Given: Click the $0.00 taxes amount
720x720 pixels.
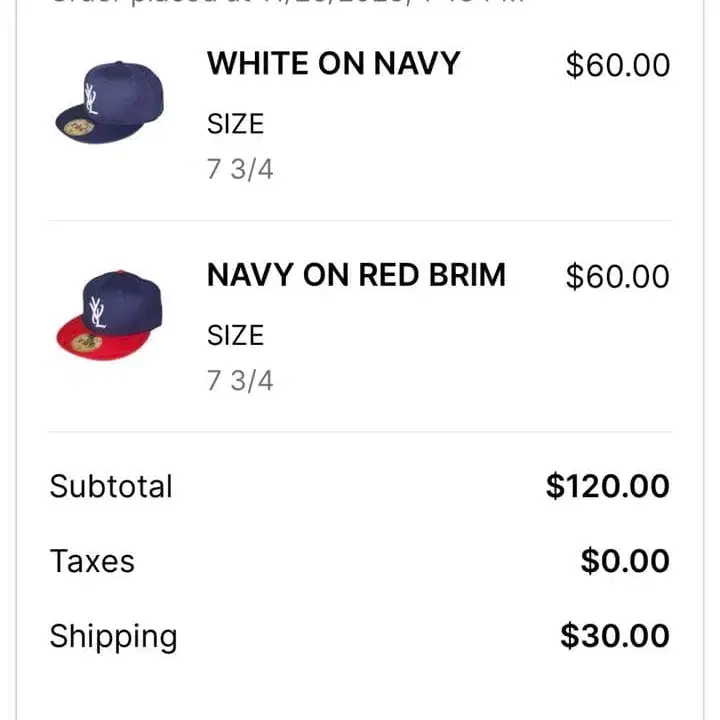Looking at the screenshot, I should (x=625, y=561).
